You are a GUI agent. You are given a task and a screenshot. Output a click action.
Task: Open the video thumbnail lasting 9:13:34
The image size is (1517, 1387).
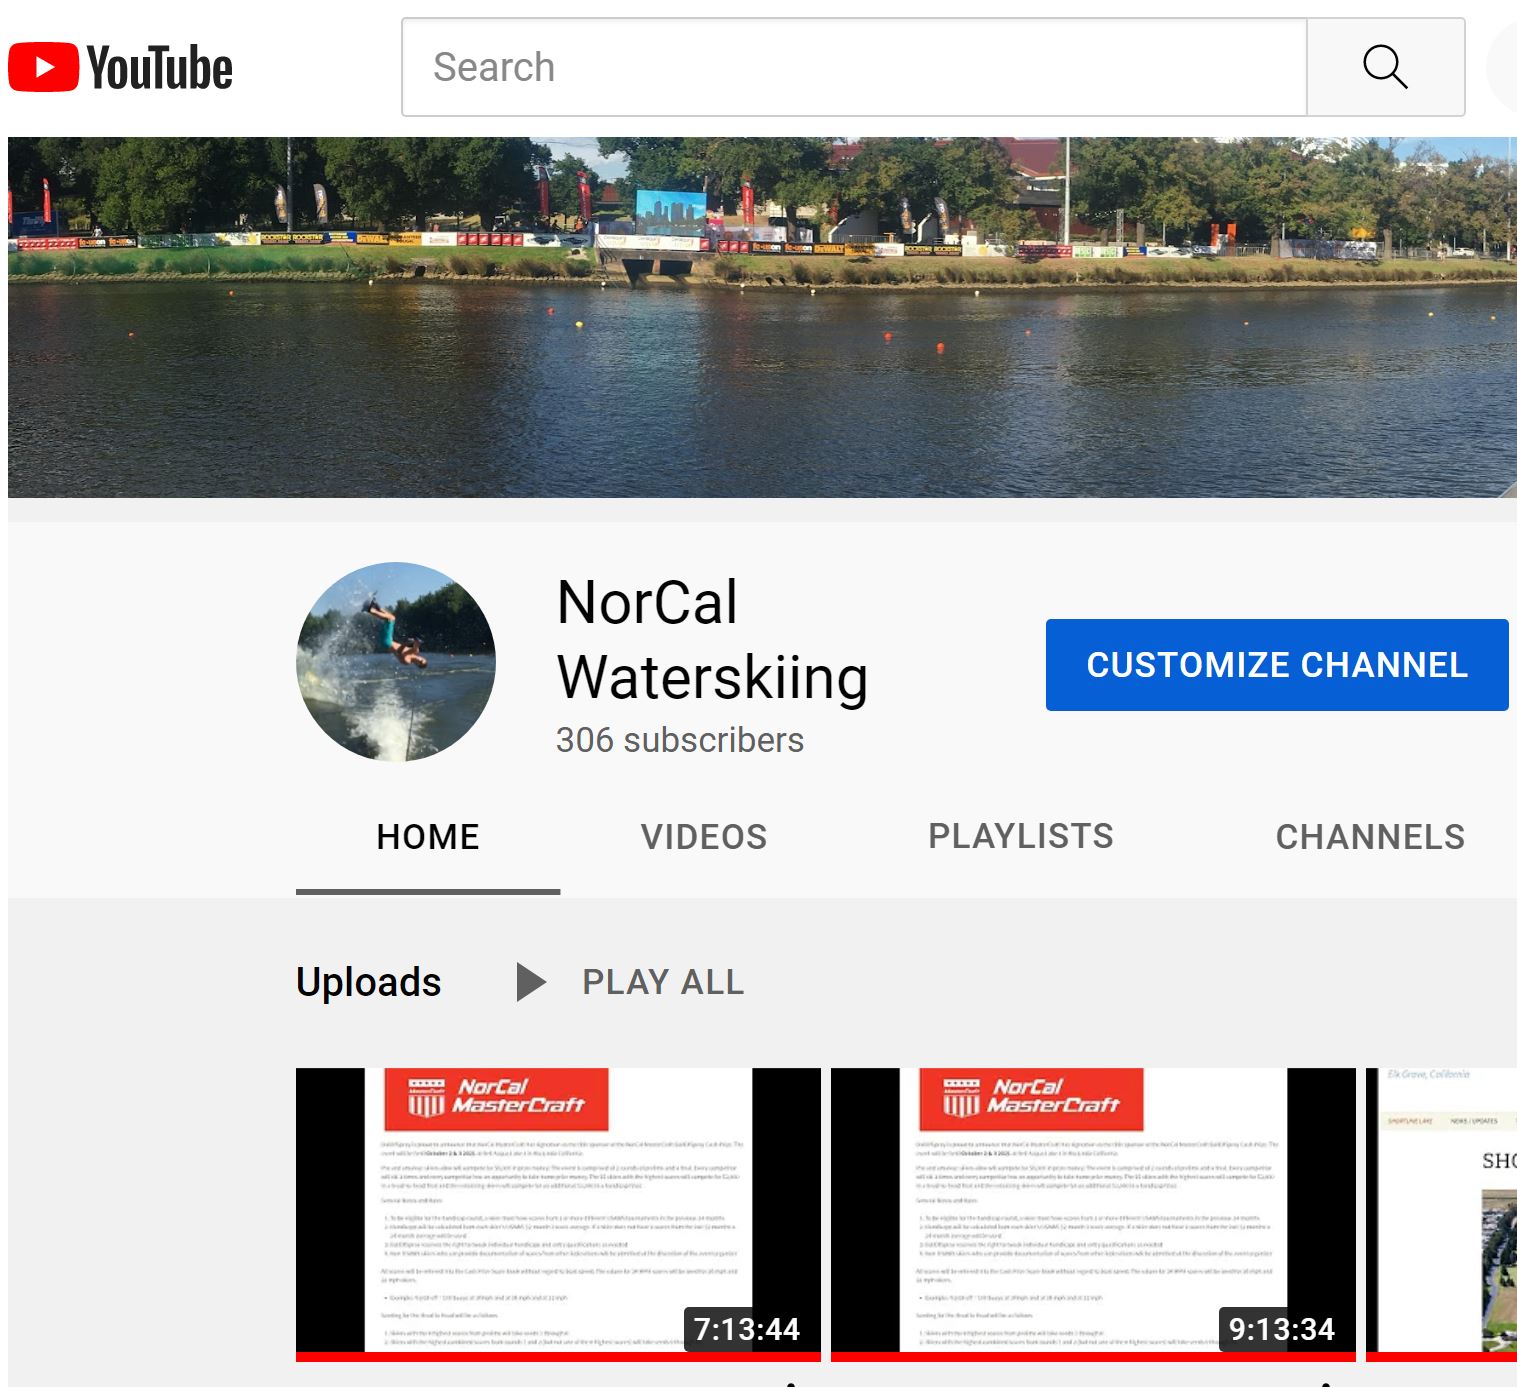tap(1093, 1215)
